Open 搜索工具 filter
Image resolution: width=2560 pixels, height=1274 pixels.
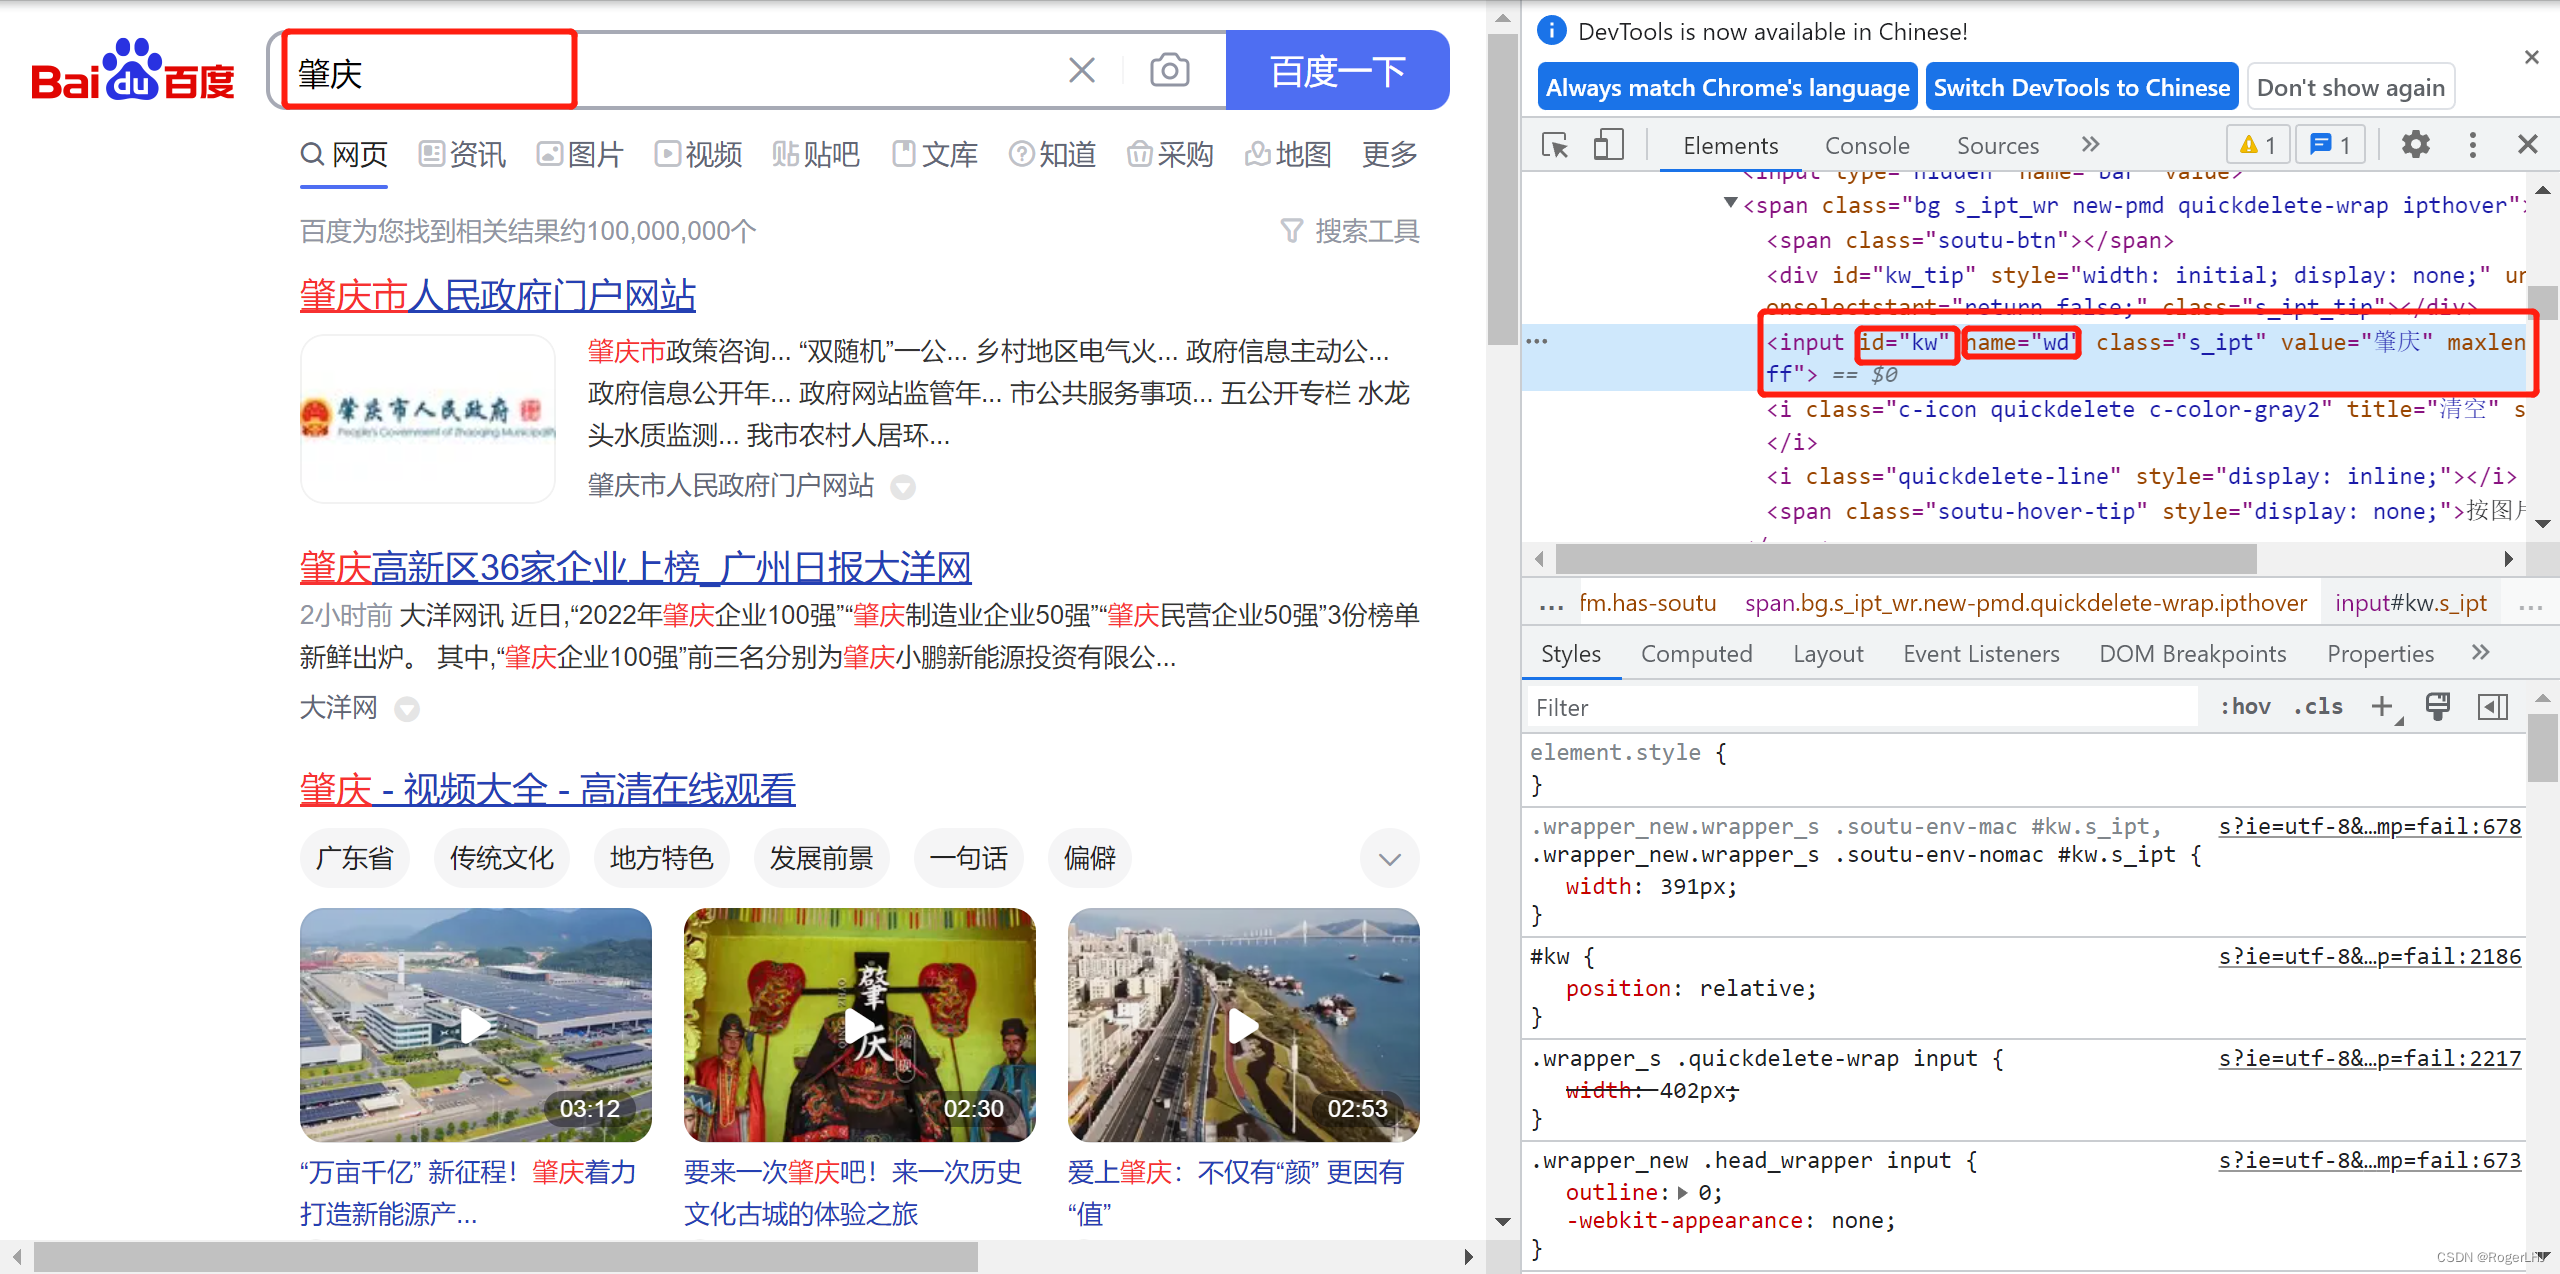pyautogui.click(x=1350, y=231)
